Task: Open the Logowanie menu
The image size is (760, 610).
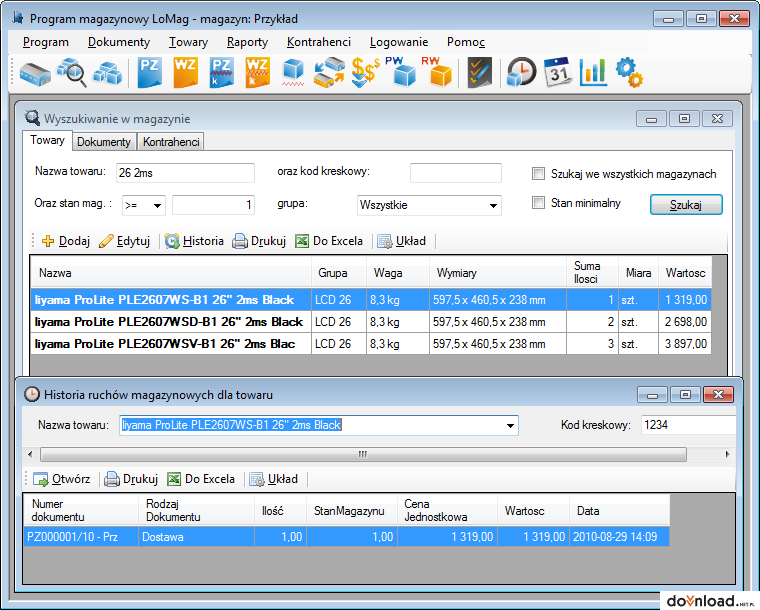Action: [x=399, y=42]
